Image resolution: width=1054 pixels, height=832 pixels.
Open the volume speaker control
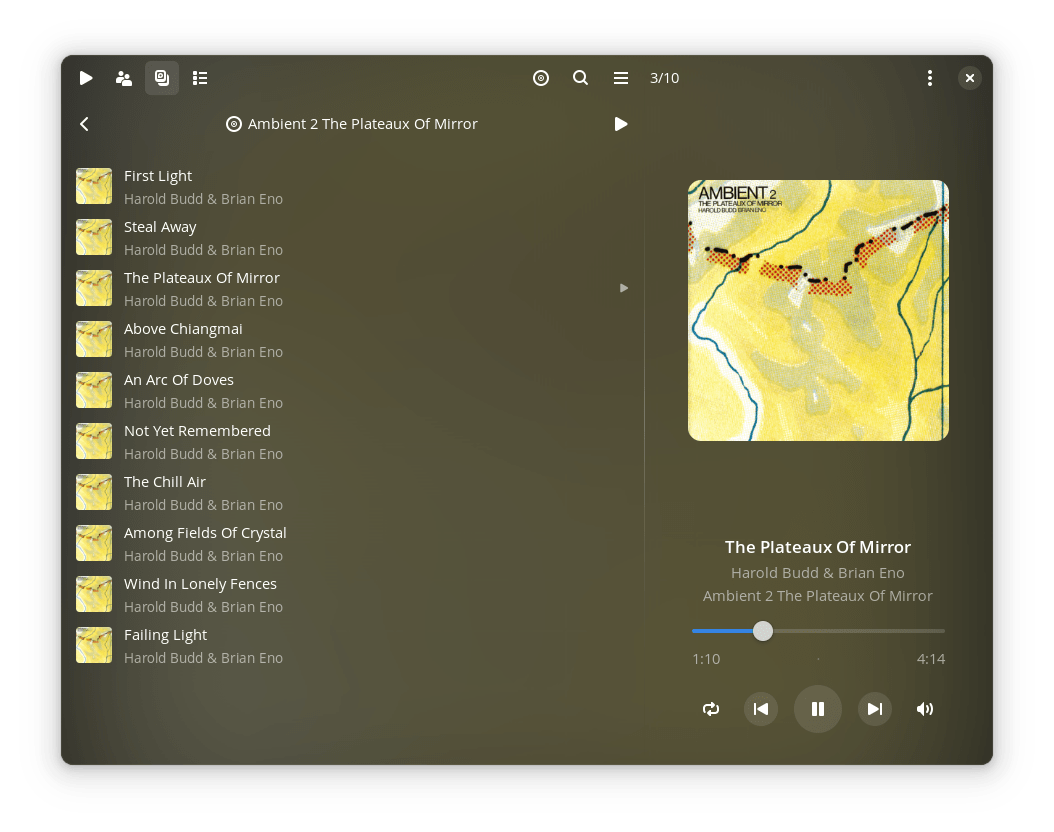[x=925, y=709]
